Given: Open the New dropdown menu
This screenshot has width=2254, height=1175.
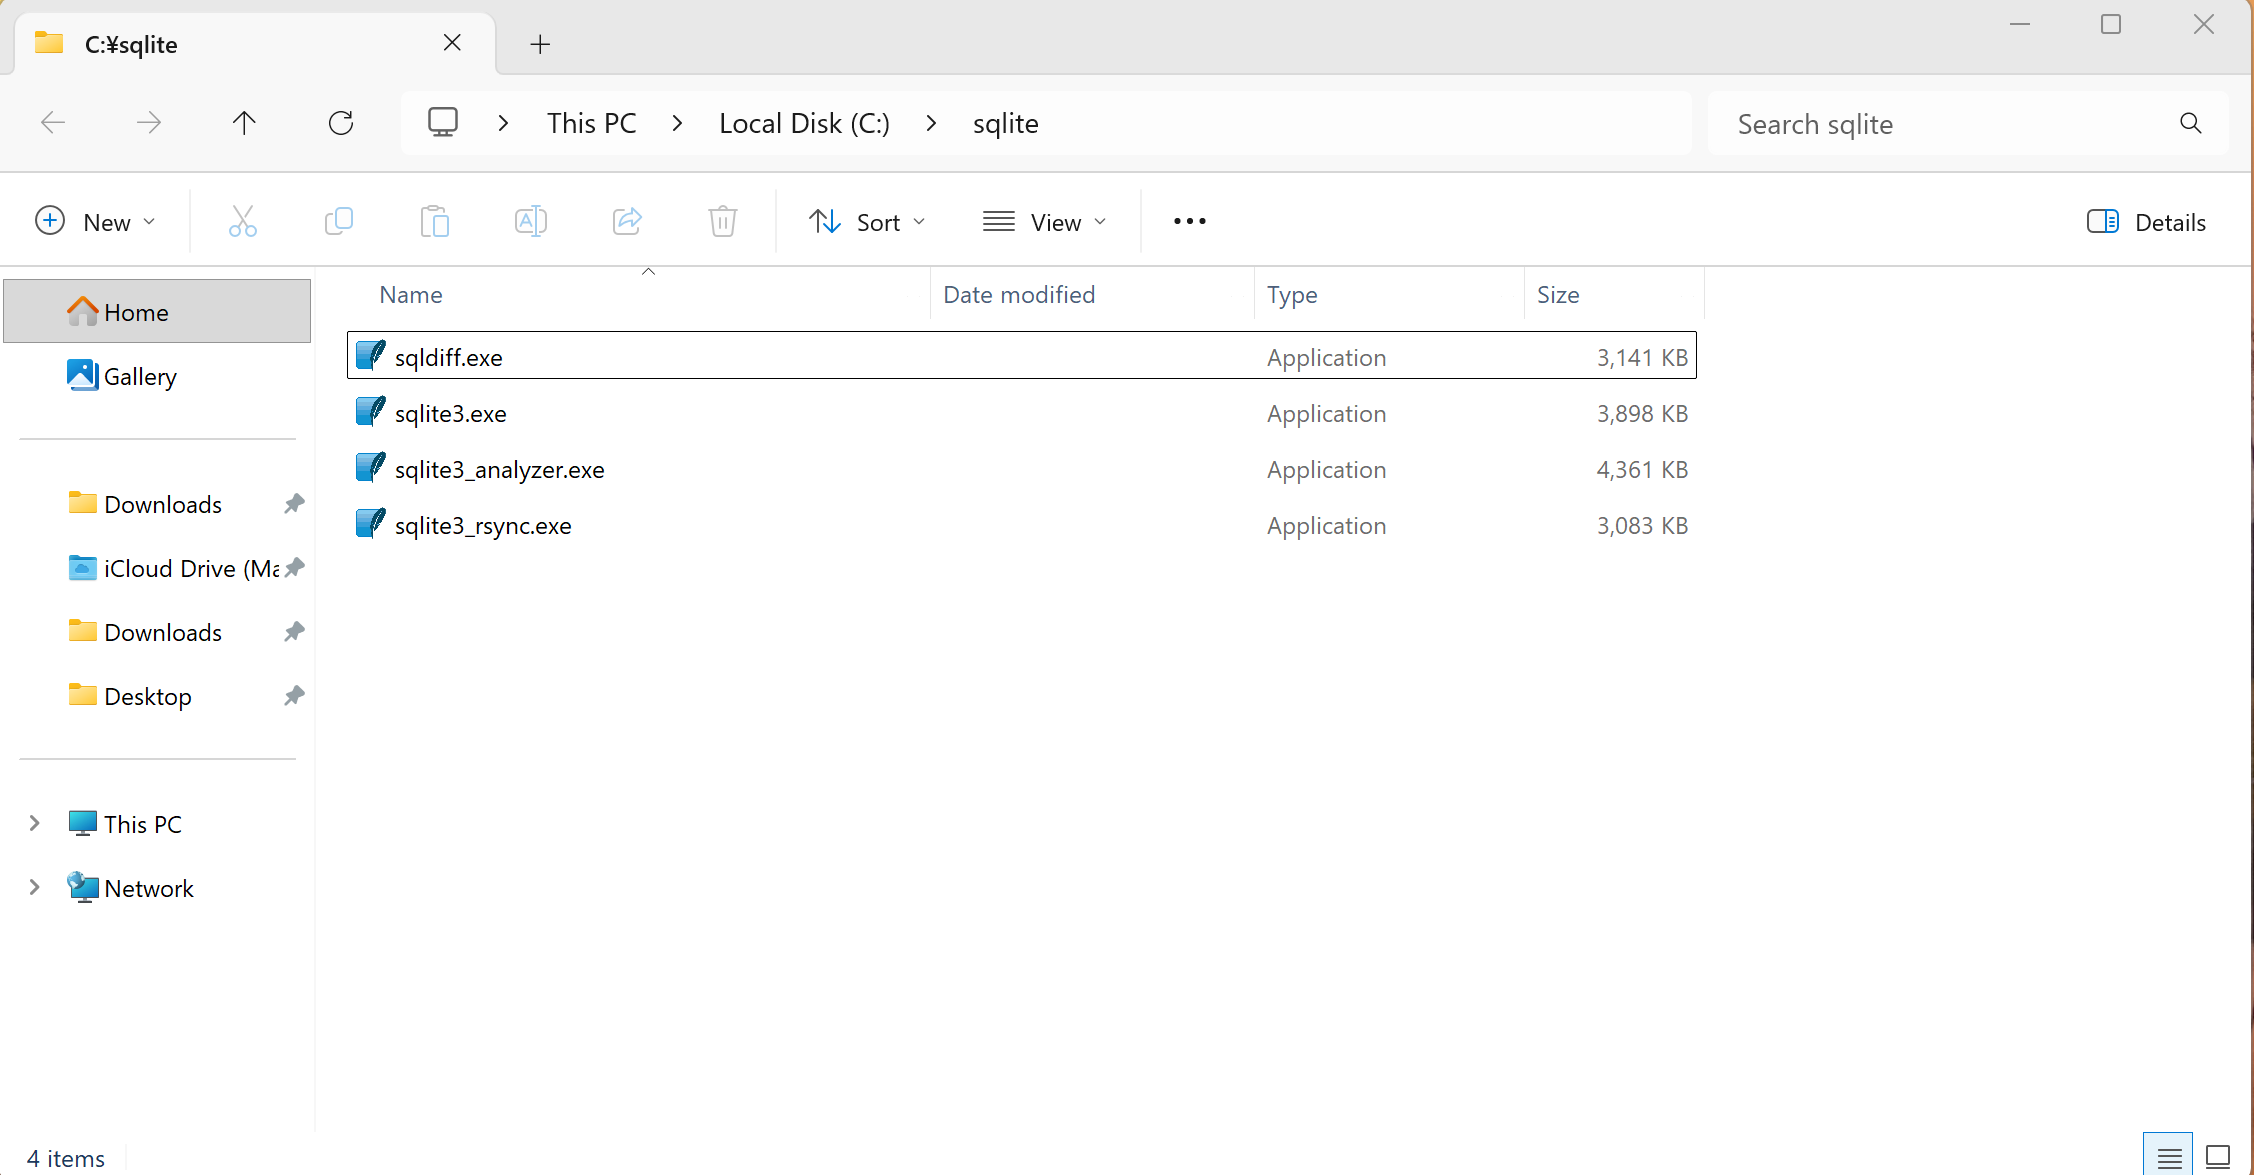Looking at the screenshot, I should 96,222.
